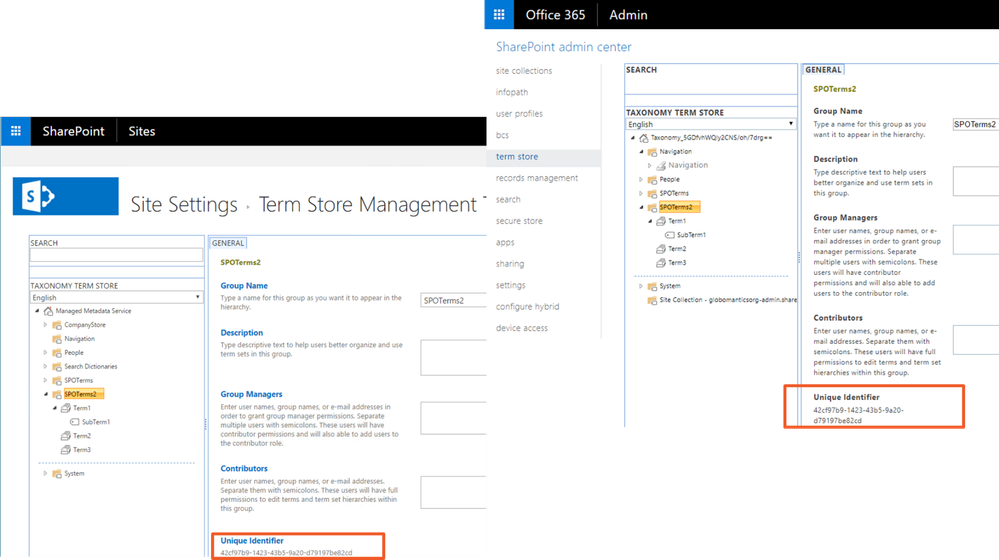Viewport: 999px width, 560px height.
Task: Click Term1 term set icon in admin center
Action: [661, 221]
